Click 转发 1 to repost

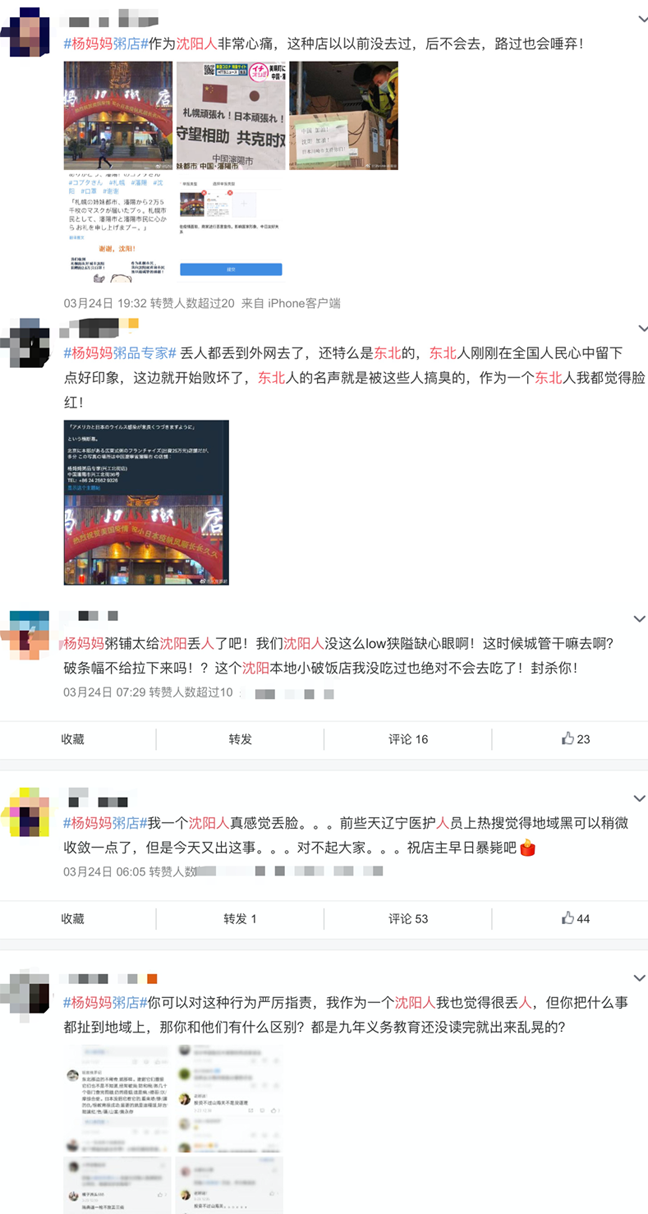240,918
